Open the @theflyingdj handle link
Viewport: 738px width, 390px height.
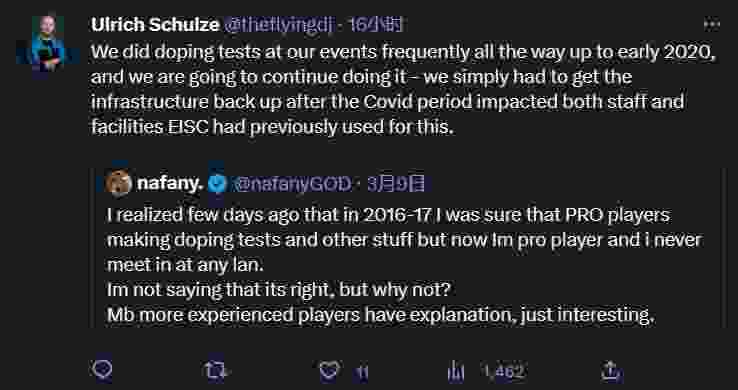tap(278, 24)
